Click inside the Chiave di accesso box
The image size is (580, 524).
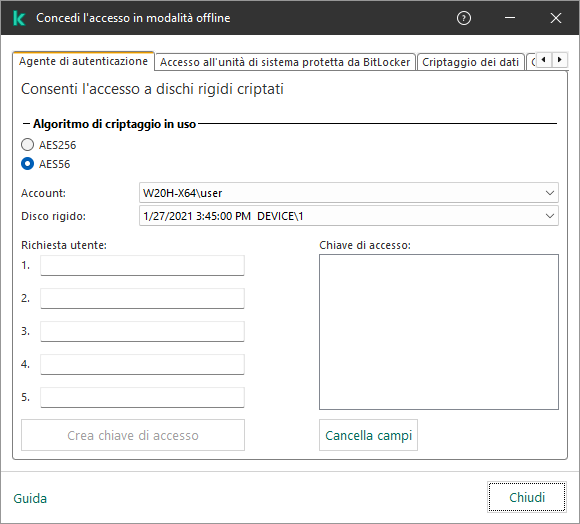point(439,332)
